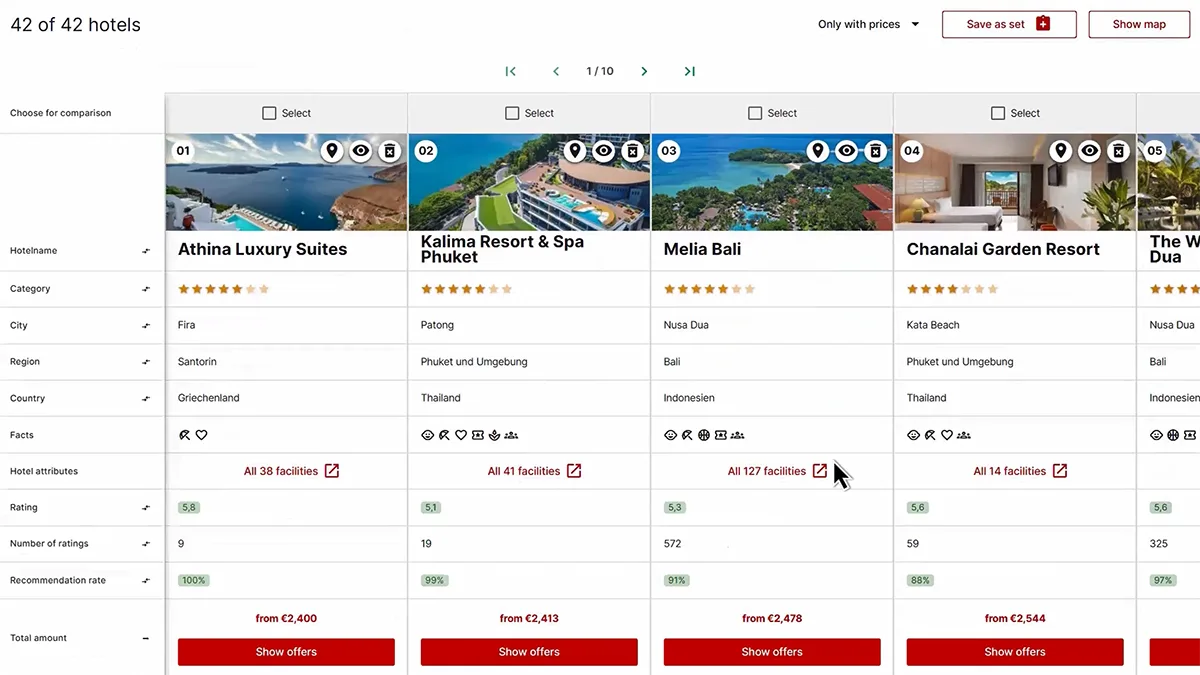Click the 1 / 10 page indicator
This screenshot has height=675, width=1200.
tap(600, 71)
